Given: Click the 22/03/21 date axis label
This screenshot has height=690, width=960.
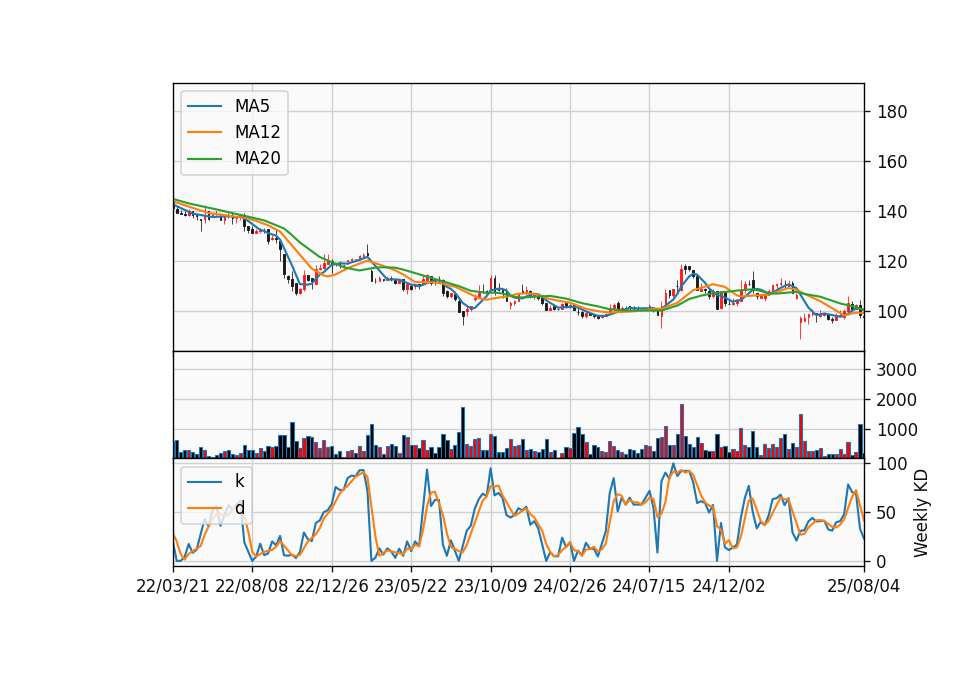Looking at the screenshot, I should pos(173,586).
